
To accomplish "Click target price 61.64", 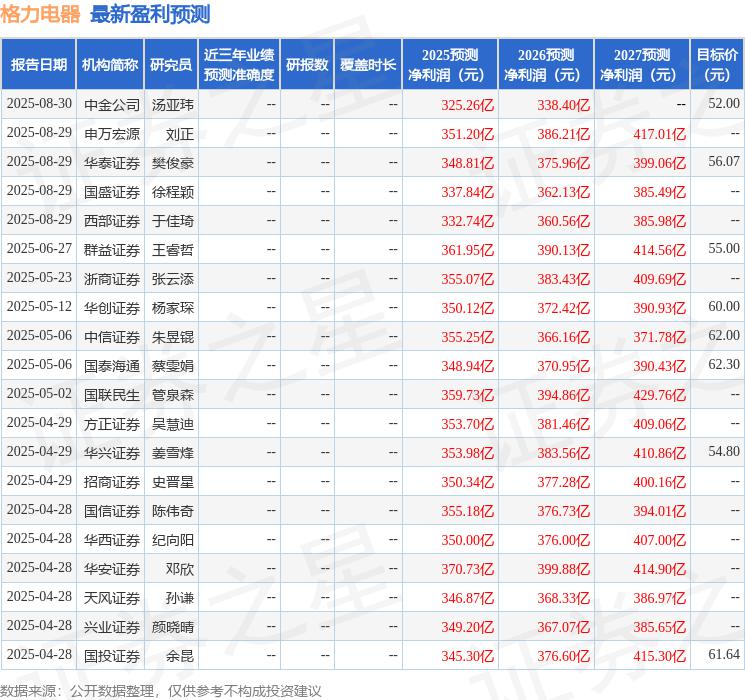I will [x=724, y=654].
